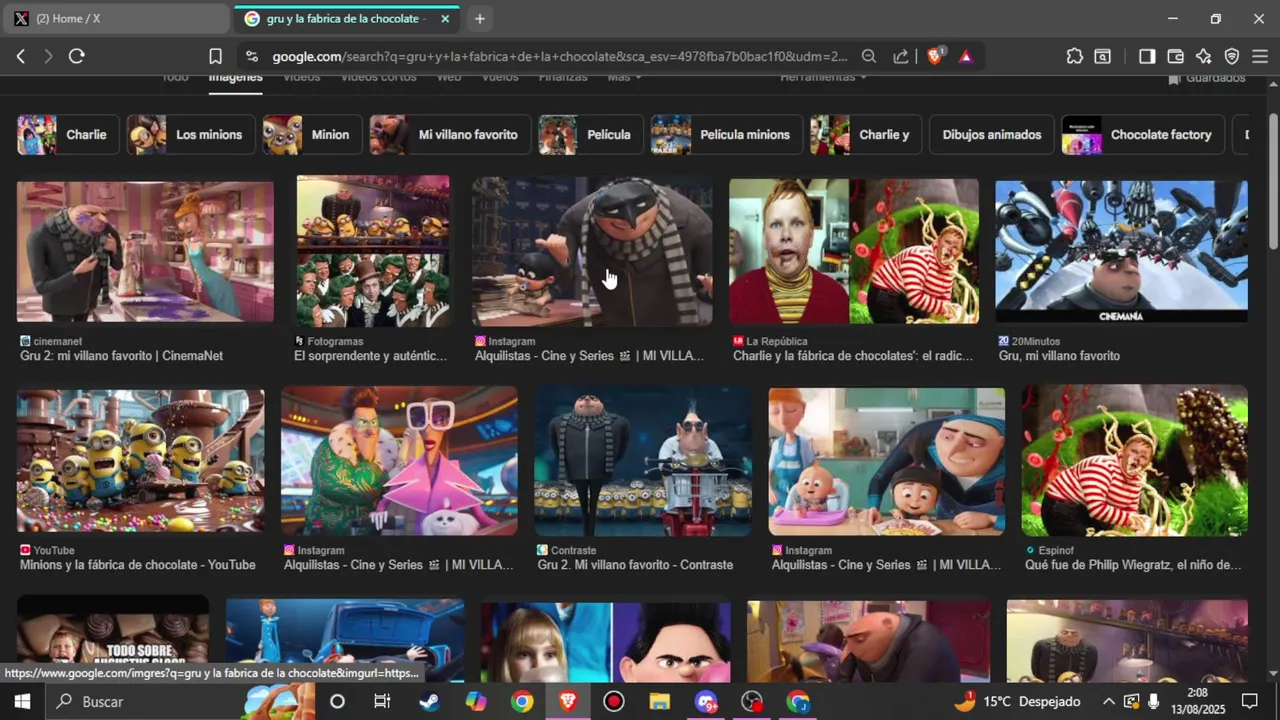Open the share icon in address bar

click(x=901, y=57)
